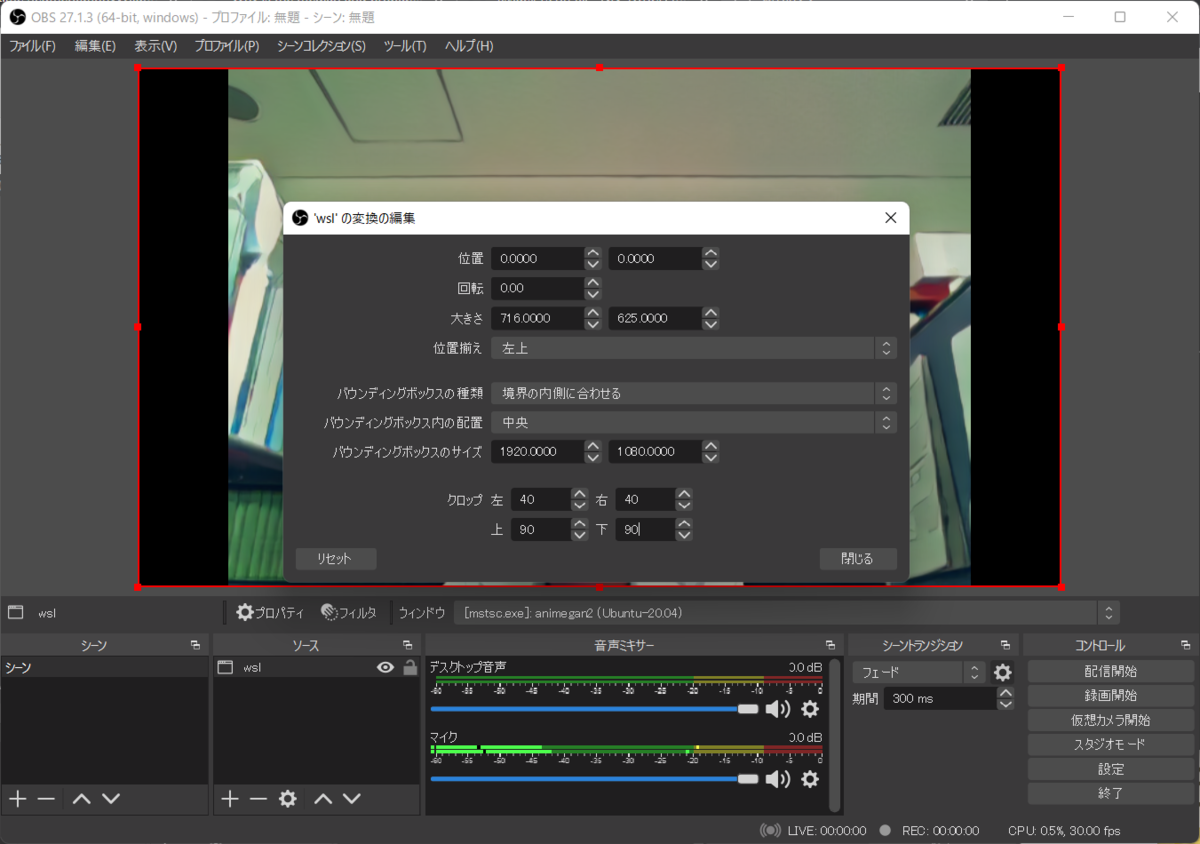Click the Reset (リセット) button
This screenshot has width=1200, height=844.
point(336,559)
